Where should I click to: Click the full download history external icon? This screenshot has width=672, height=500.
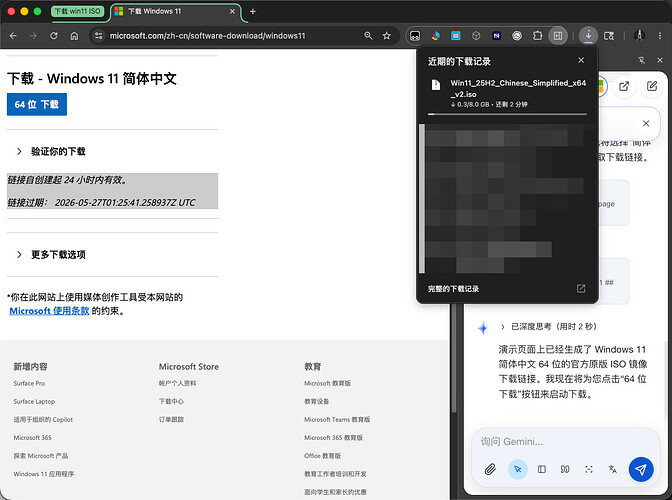[x=581, y=288]
